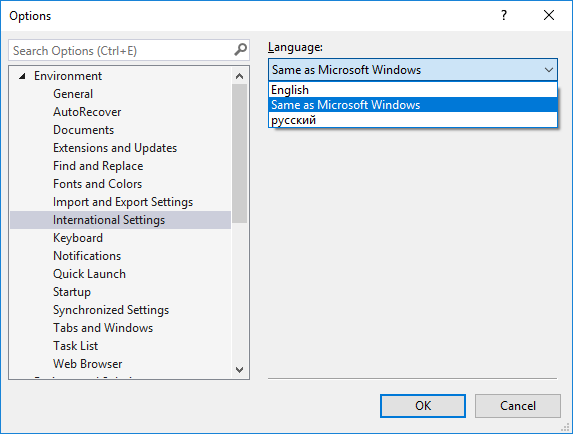Viewport: 573px width, 434px height.
Task: Choose English from the Language list
Action: [x=413, y=90]
